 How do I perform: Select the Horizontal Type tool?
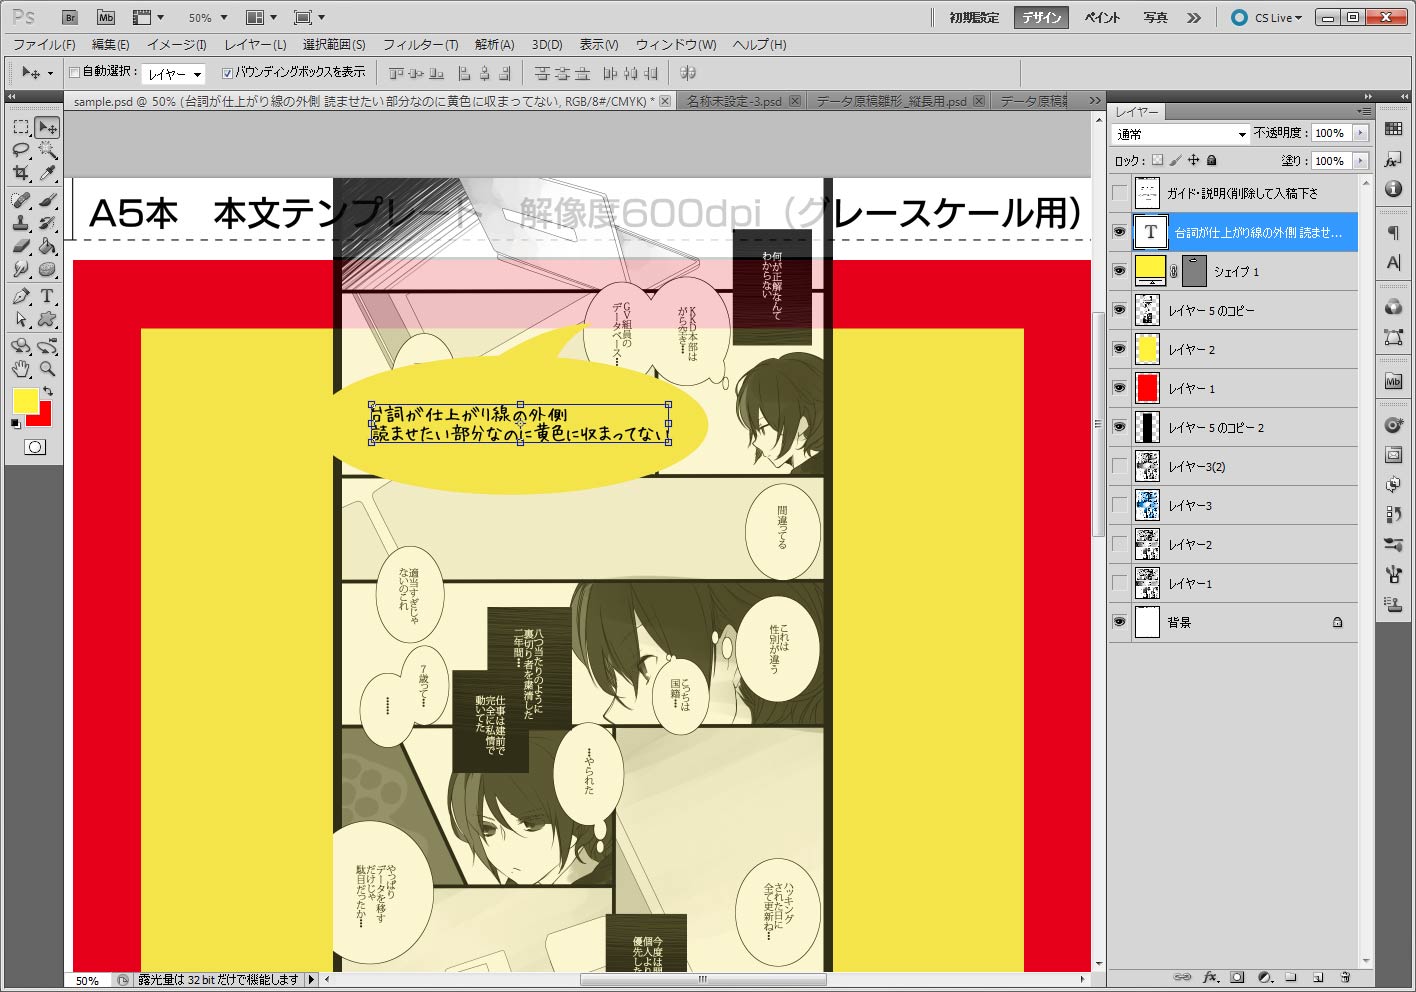pos(47,296)
